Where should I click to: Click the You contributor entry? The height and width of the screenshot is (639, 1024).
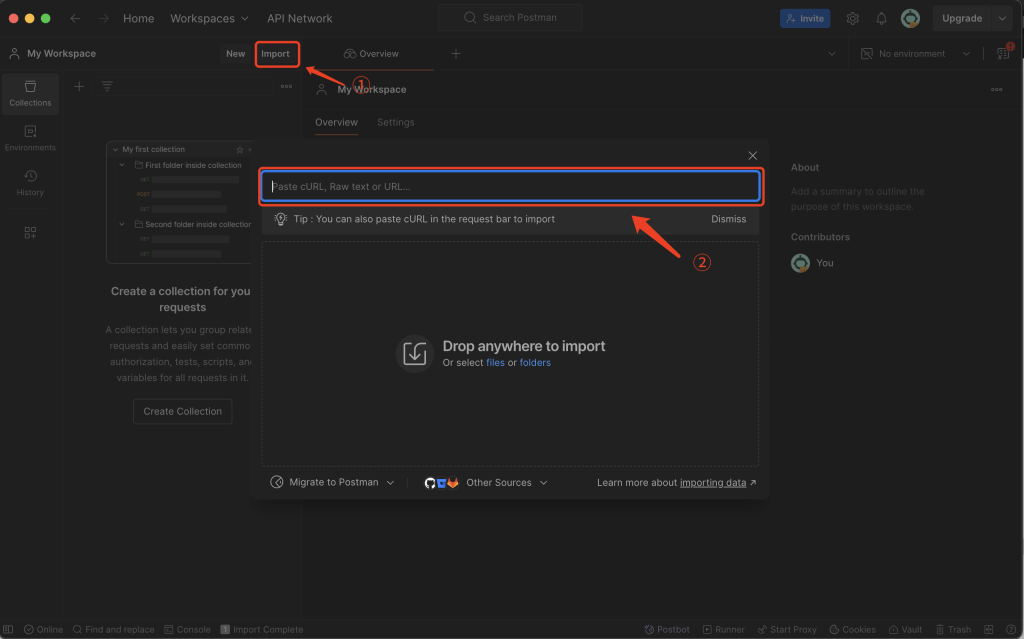coord(812,263)
